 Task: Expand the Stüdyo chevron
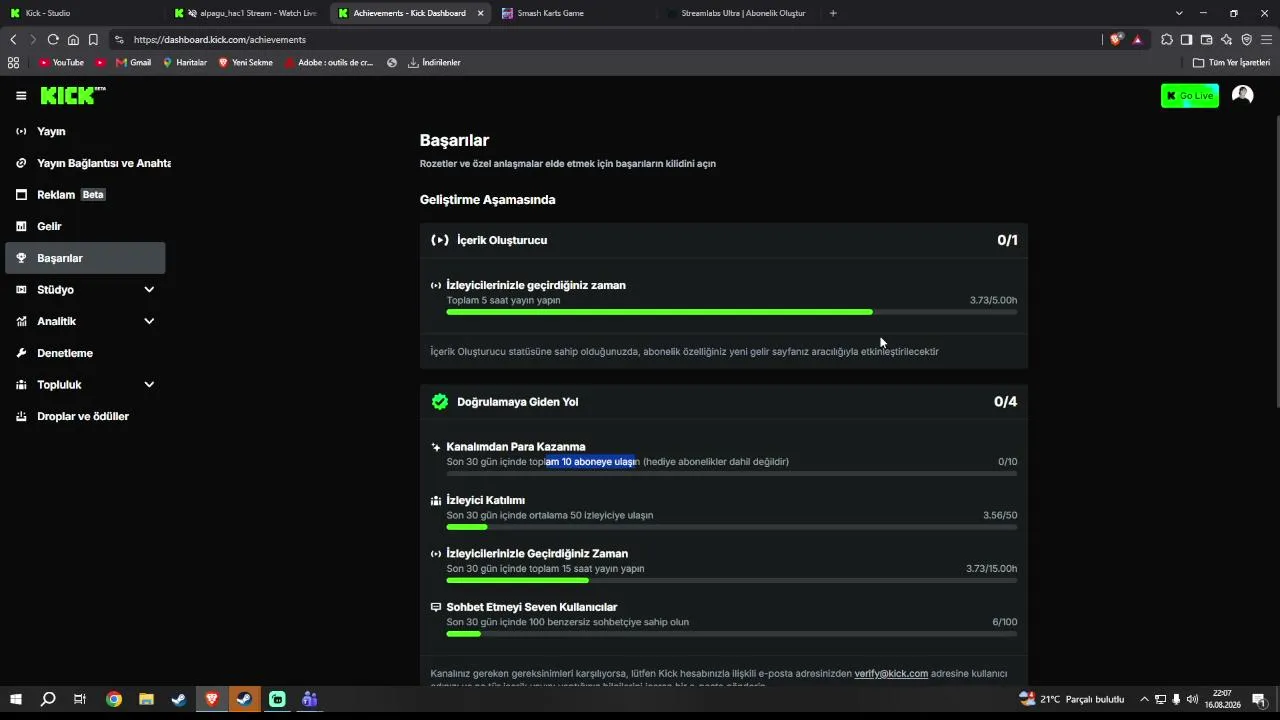pos(149,290)
